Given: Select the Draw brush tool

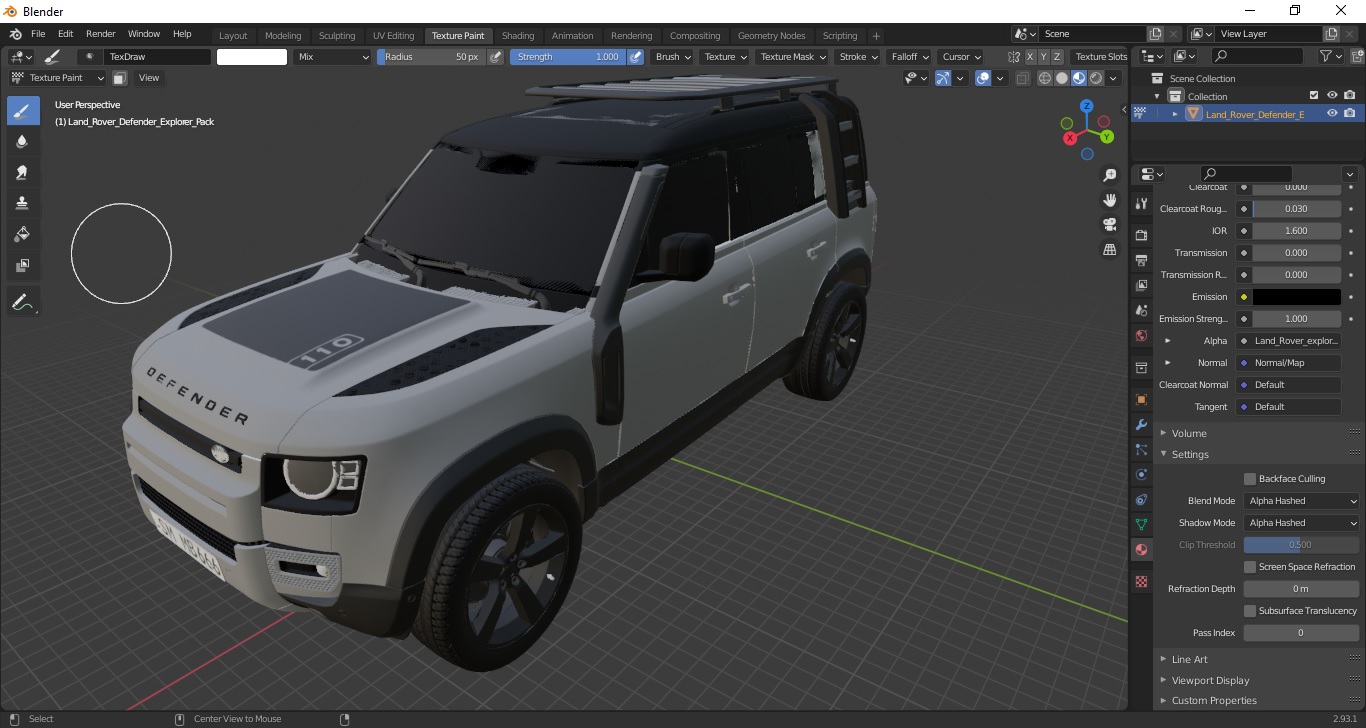Looking at the screenshot, I should [23, 111].
